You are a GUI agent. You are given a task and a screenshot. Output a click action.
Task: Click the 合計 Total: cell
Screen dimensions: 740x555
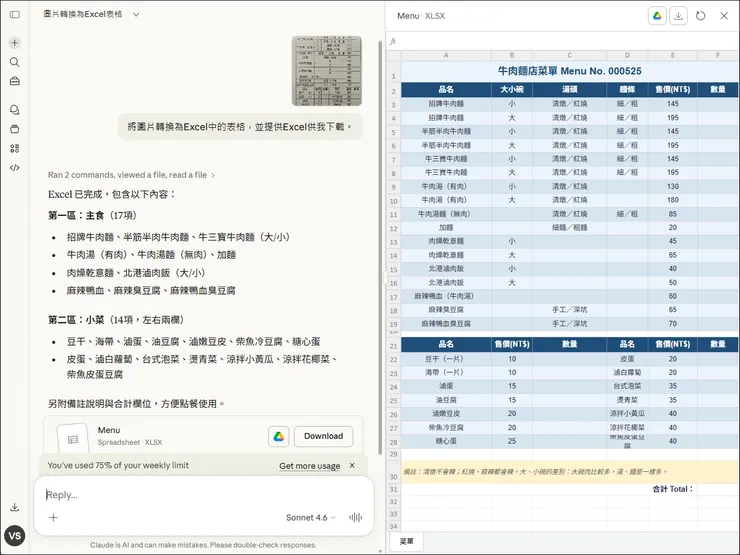point(673,489)
